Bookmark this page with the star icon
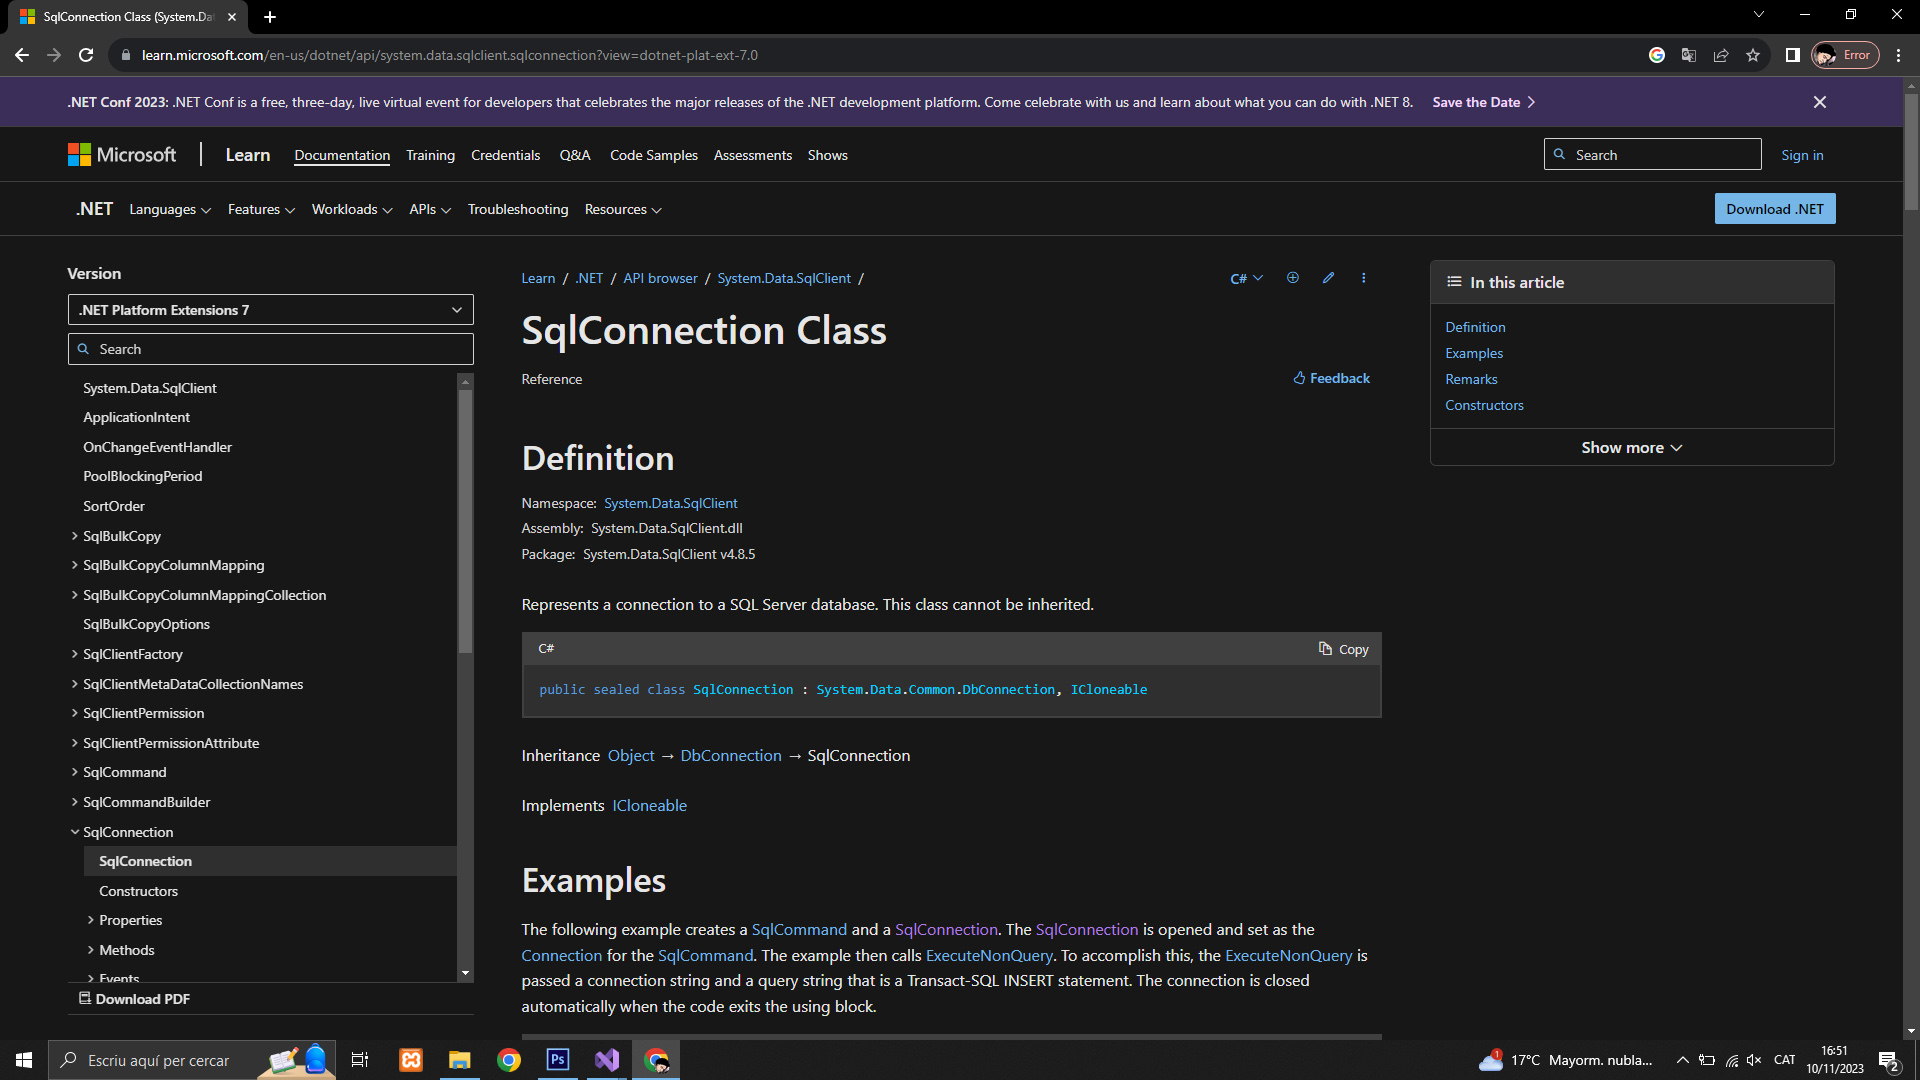 pyautogui.click(x=1753, y=55)
